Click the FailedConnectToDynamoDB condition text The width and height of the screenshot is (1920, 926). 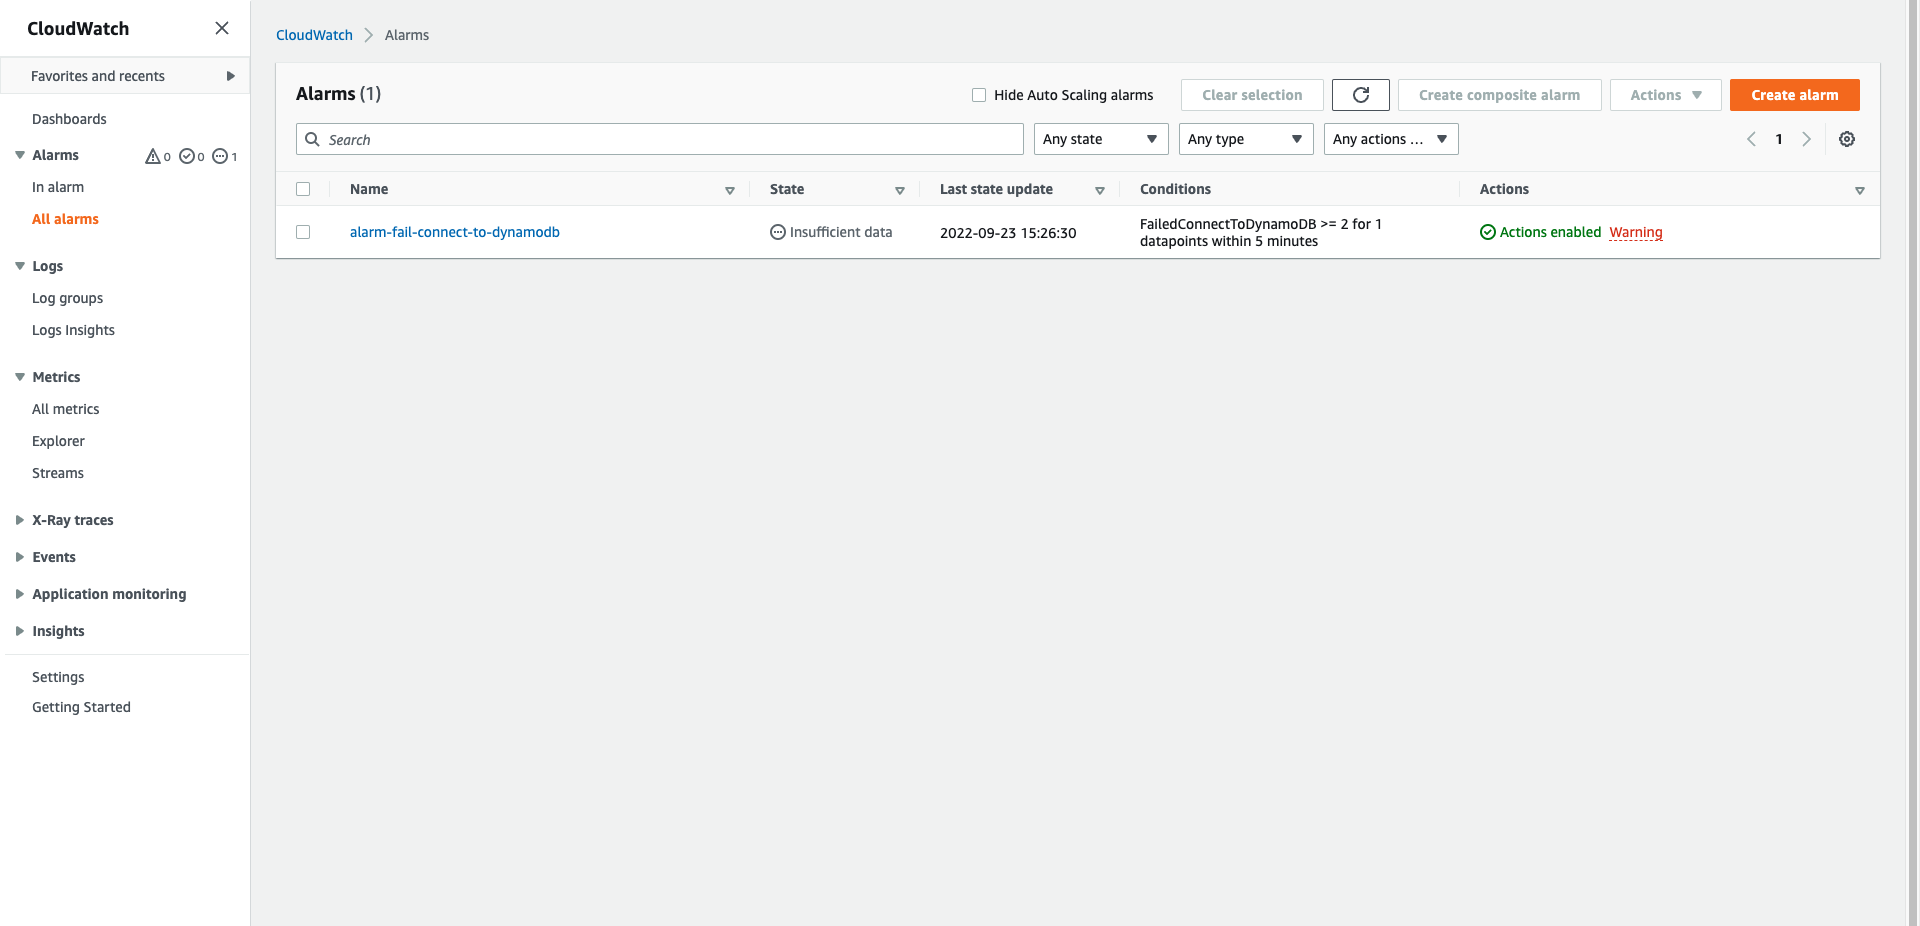click(x=1260, y=232)
